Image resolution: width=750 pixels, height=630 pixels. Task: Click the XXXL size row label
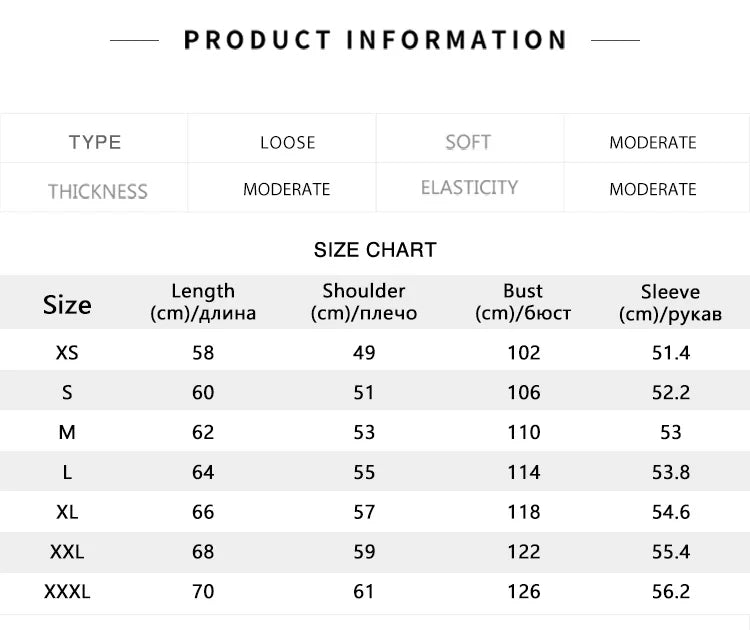[67, 592]
